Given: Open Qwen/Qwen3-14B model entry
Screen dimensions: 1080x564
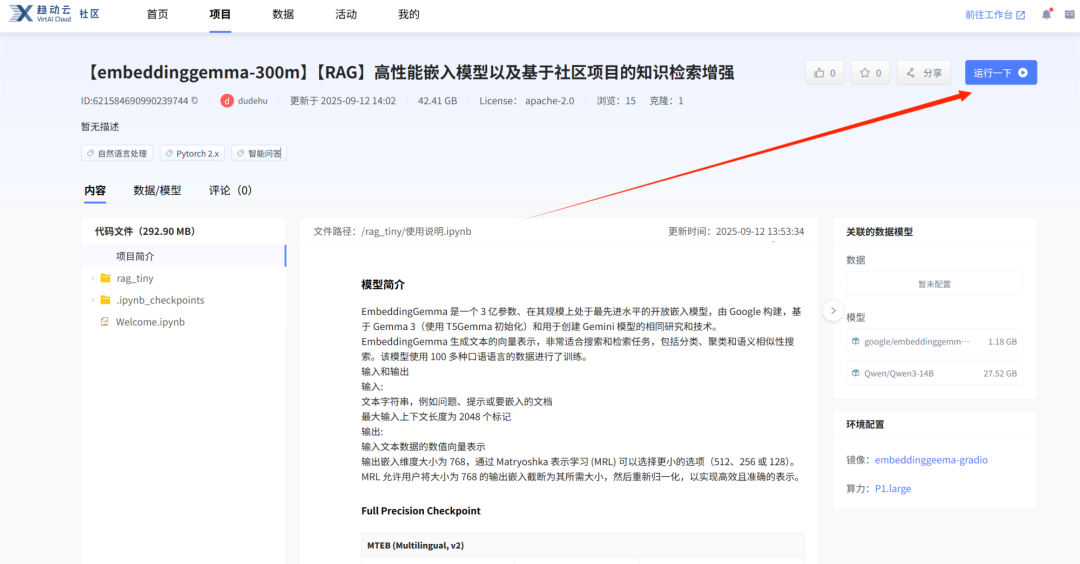Looking at the screenshot, I should coord(934,373).
